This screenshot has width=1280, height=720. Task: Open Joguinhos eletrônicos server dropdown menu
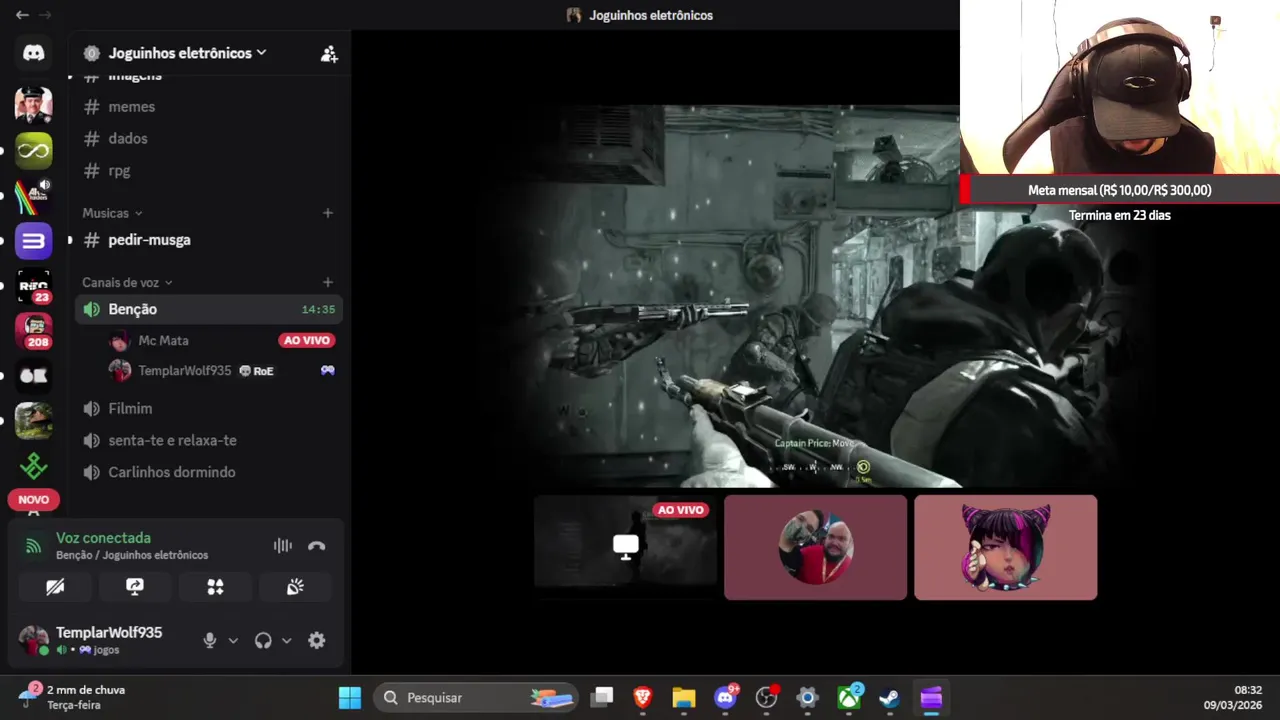188,53
